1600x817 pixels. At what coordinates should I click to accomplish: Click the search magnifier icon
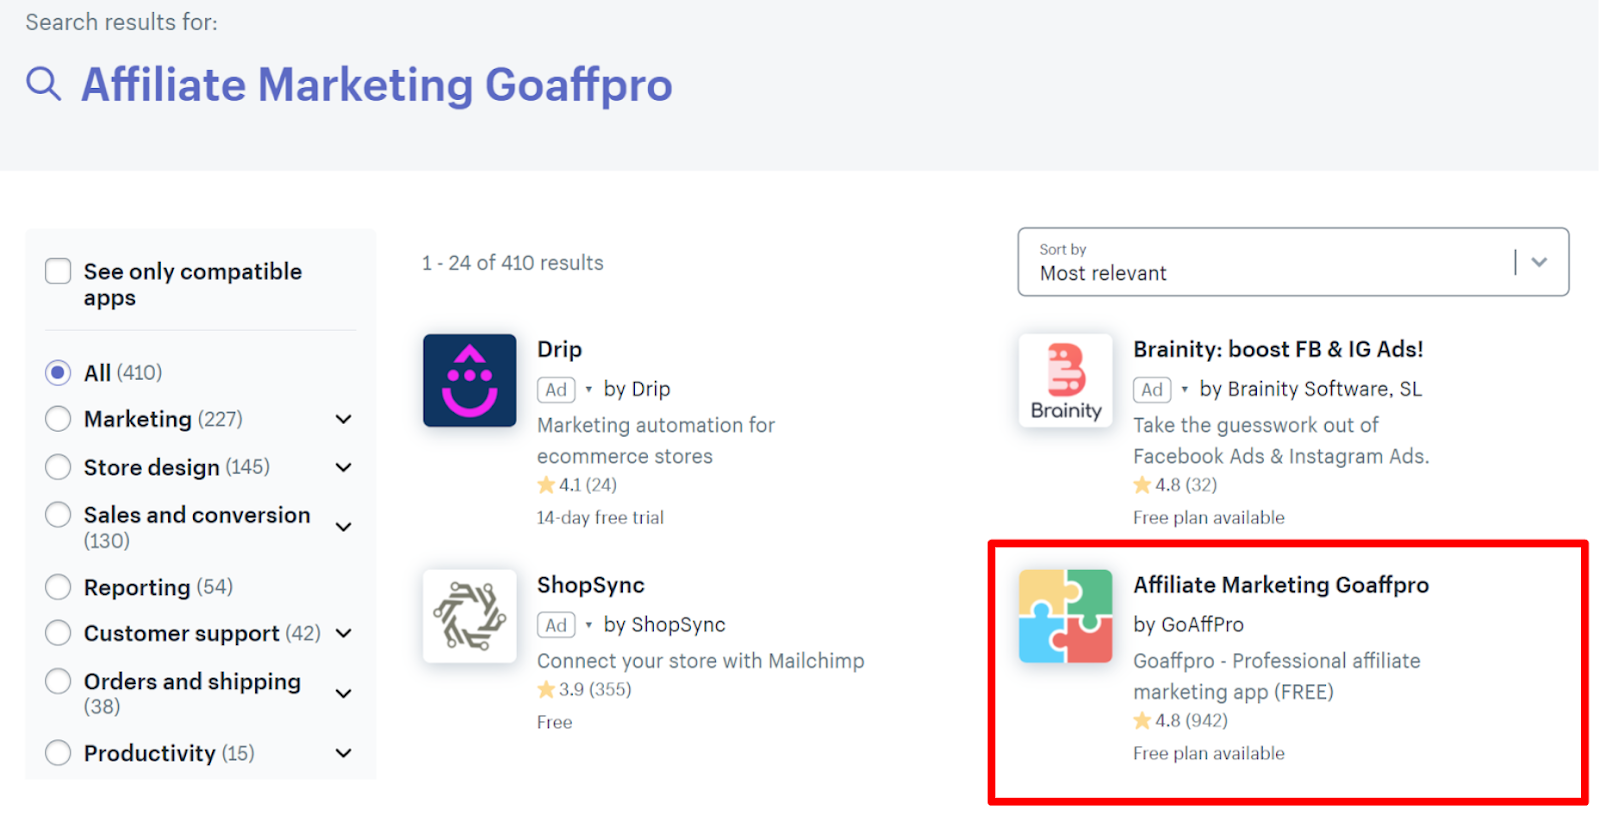point(43,84)
